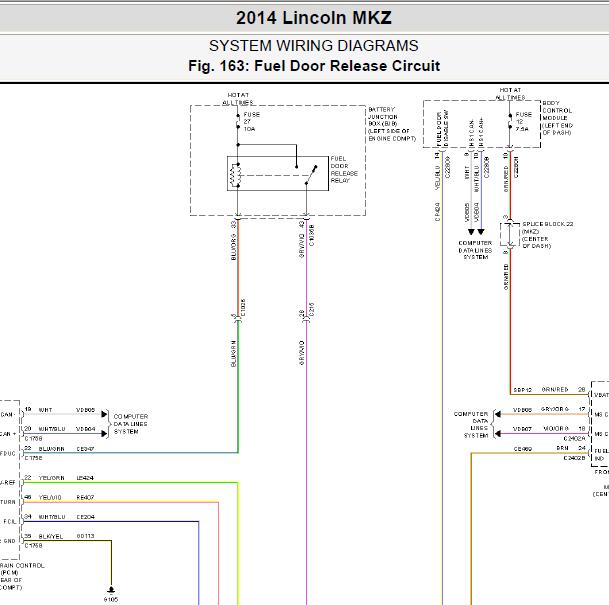Select the "FUSE 12 7.5A" label
Screen dimensions: 609x605
coord(523,122)
